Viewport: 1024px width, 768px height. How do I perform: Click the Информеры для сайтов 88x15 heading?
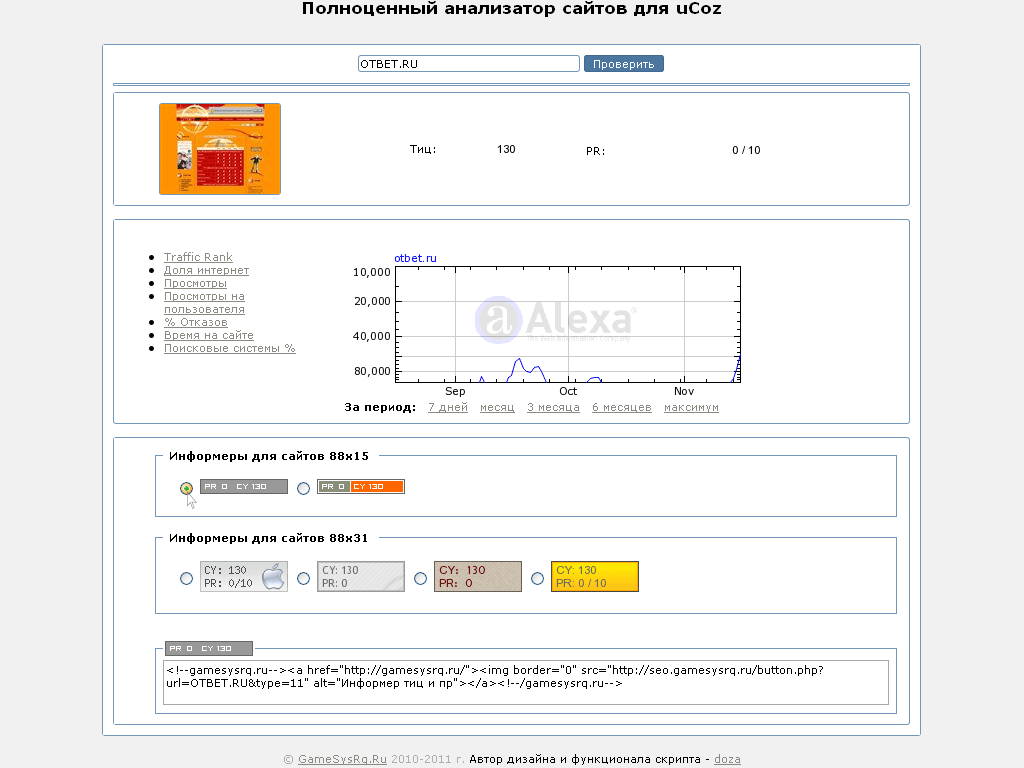[x=268, y=456]
